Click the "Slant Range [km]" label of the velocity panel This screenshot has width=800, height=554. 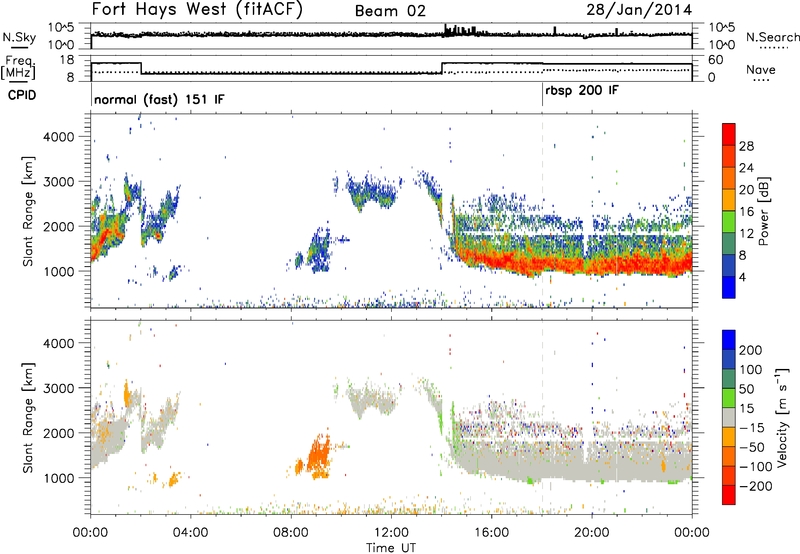[x=28, y=418]
